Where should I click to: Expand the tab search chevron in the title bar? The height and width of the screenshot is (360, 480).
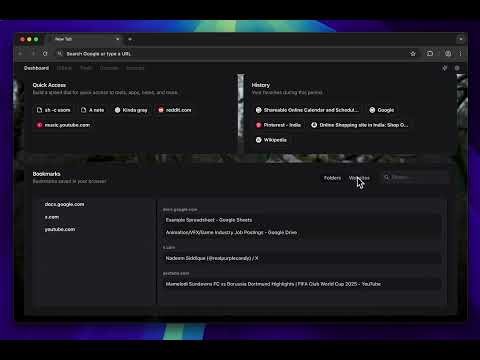point(461,39)
